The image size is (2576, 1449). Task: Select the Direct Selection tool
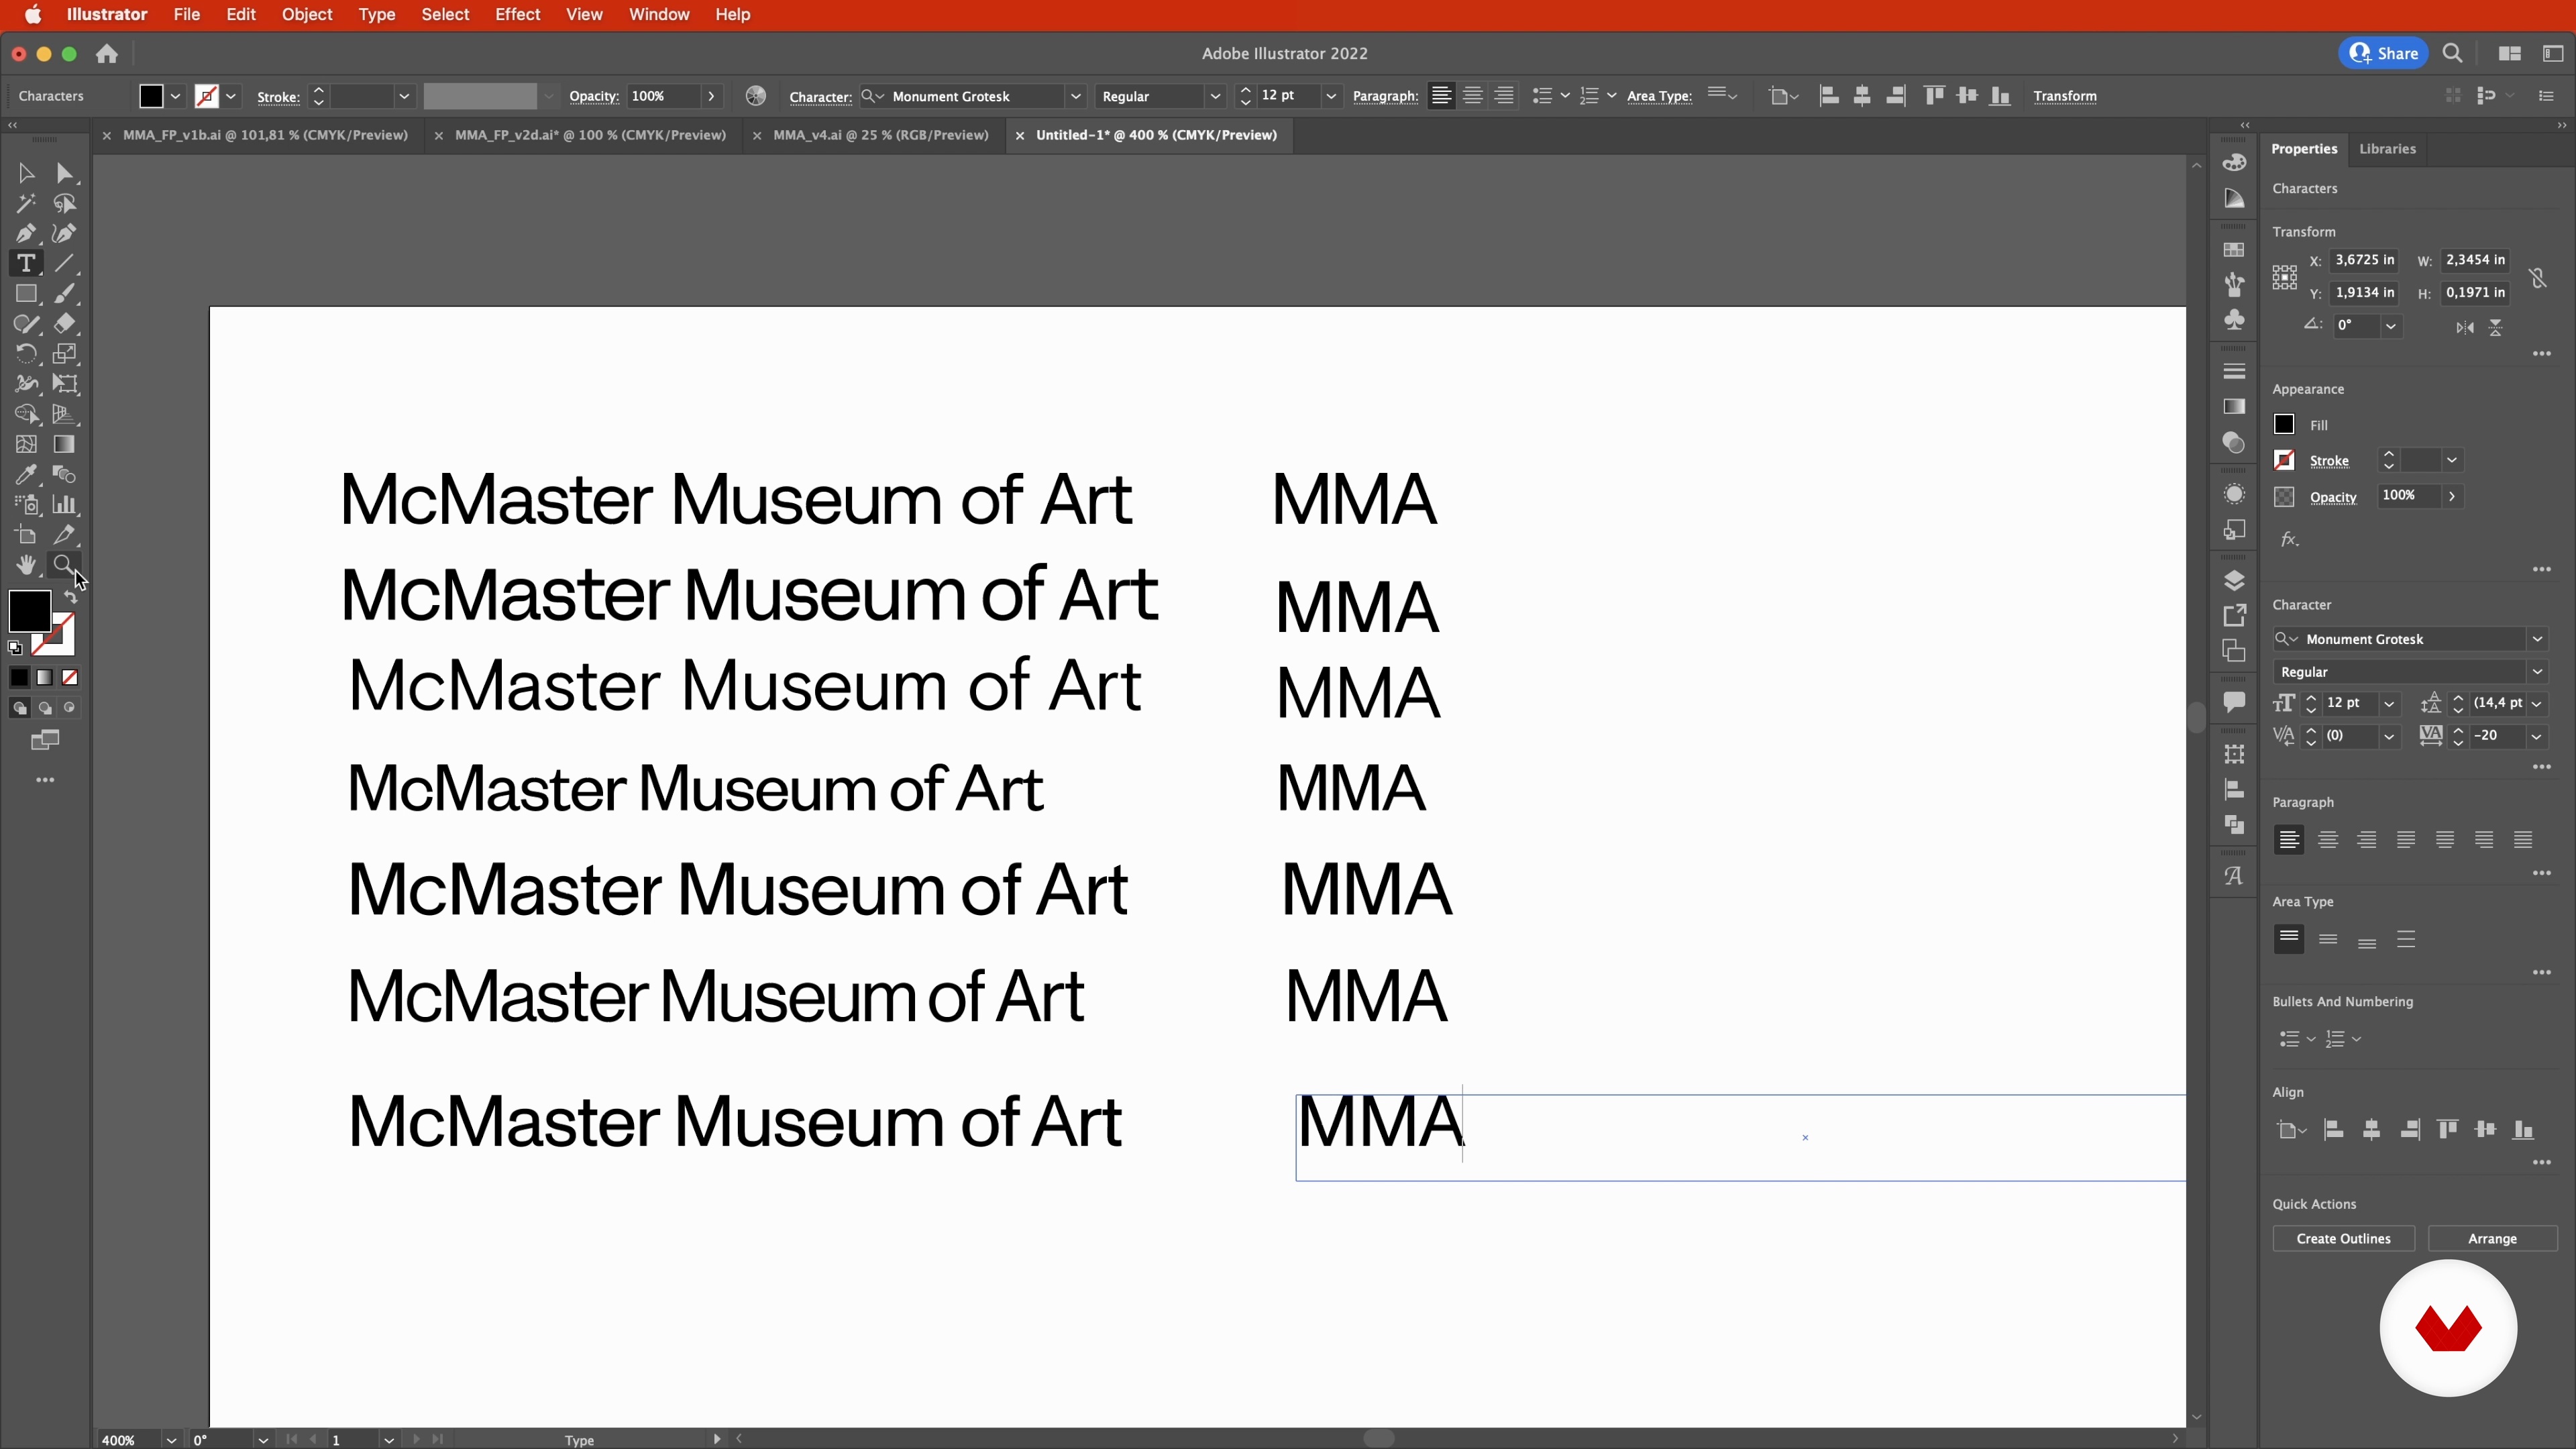pos(65,174)
